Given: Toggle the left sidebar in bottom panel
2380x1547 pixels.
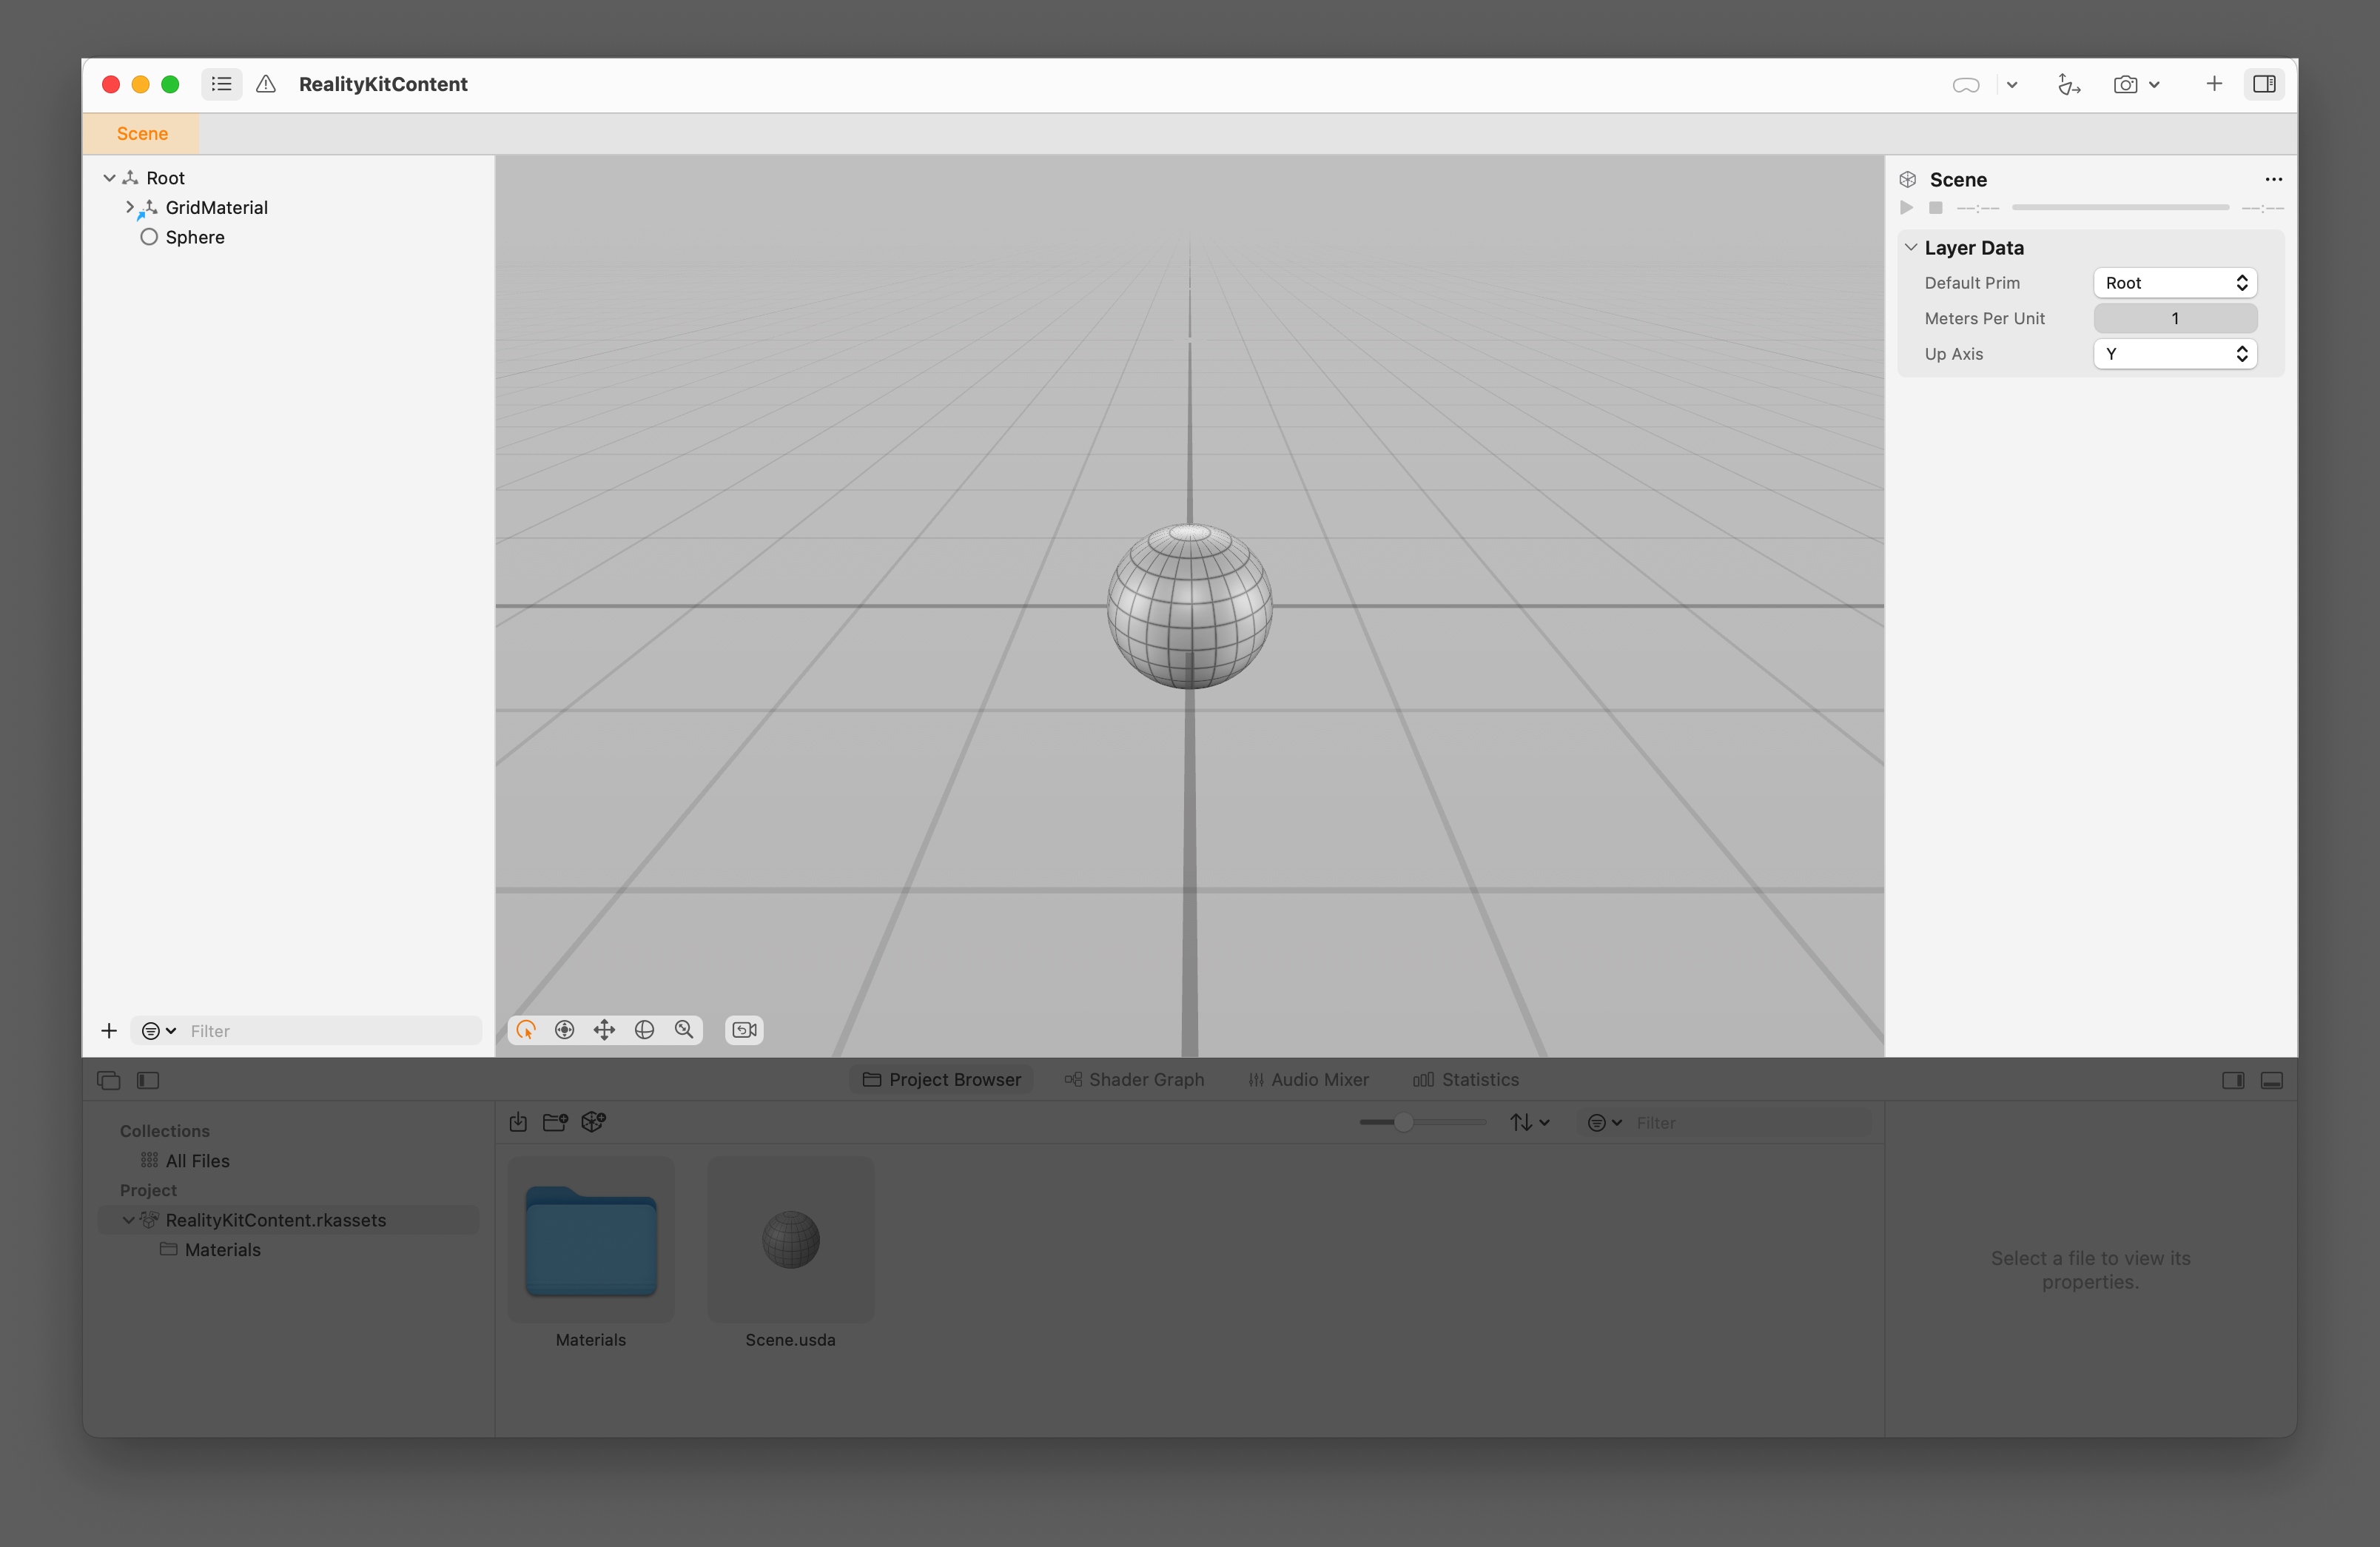Looking at the screenshot, I should (x=148, y=1080).
